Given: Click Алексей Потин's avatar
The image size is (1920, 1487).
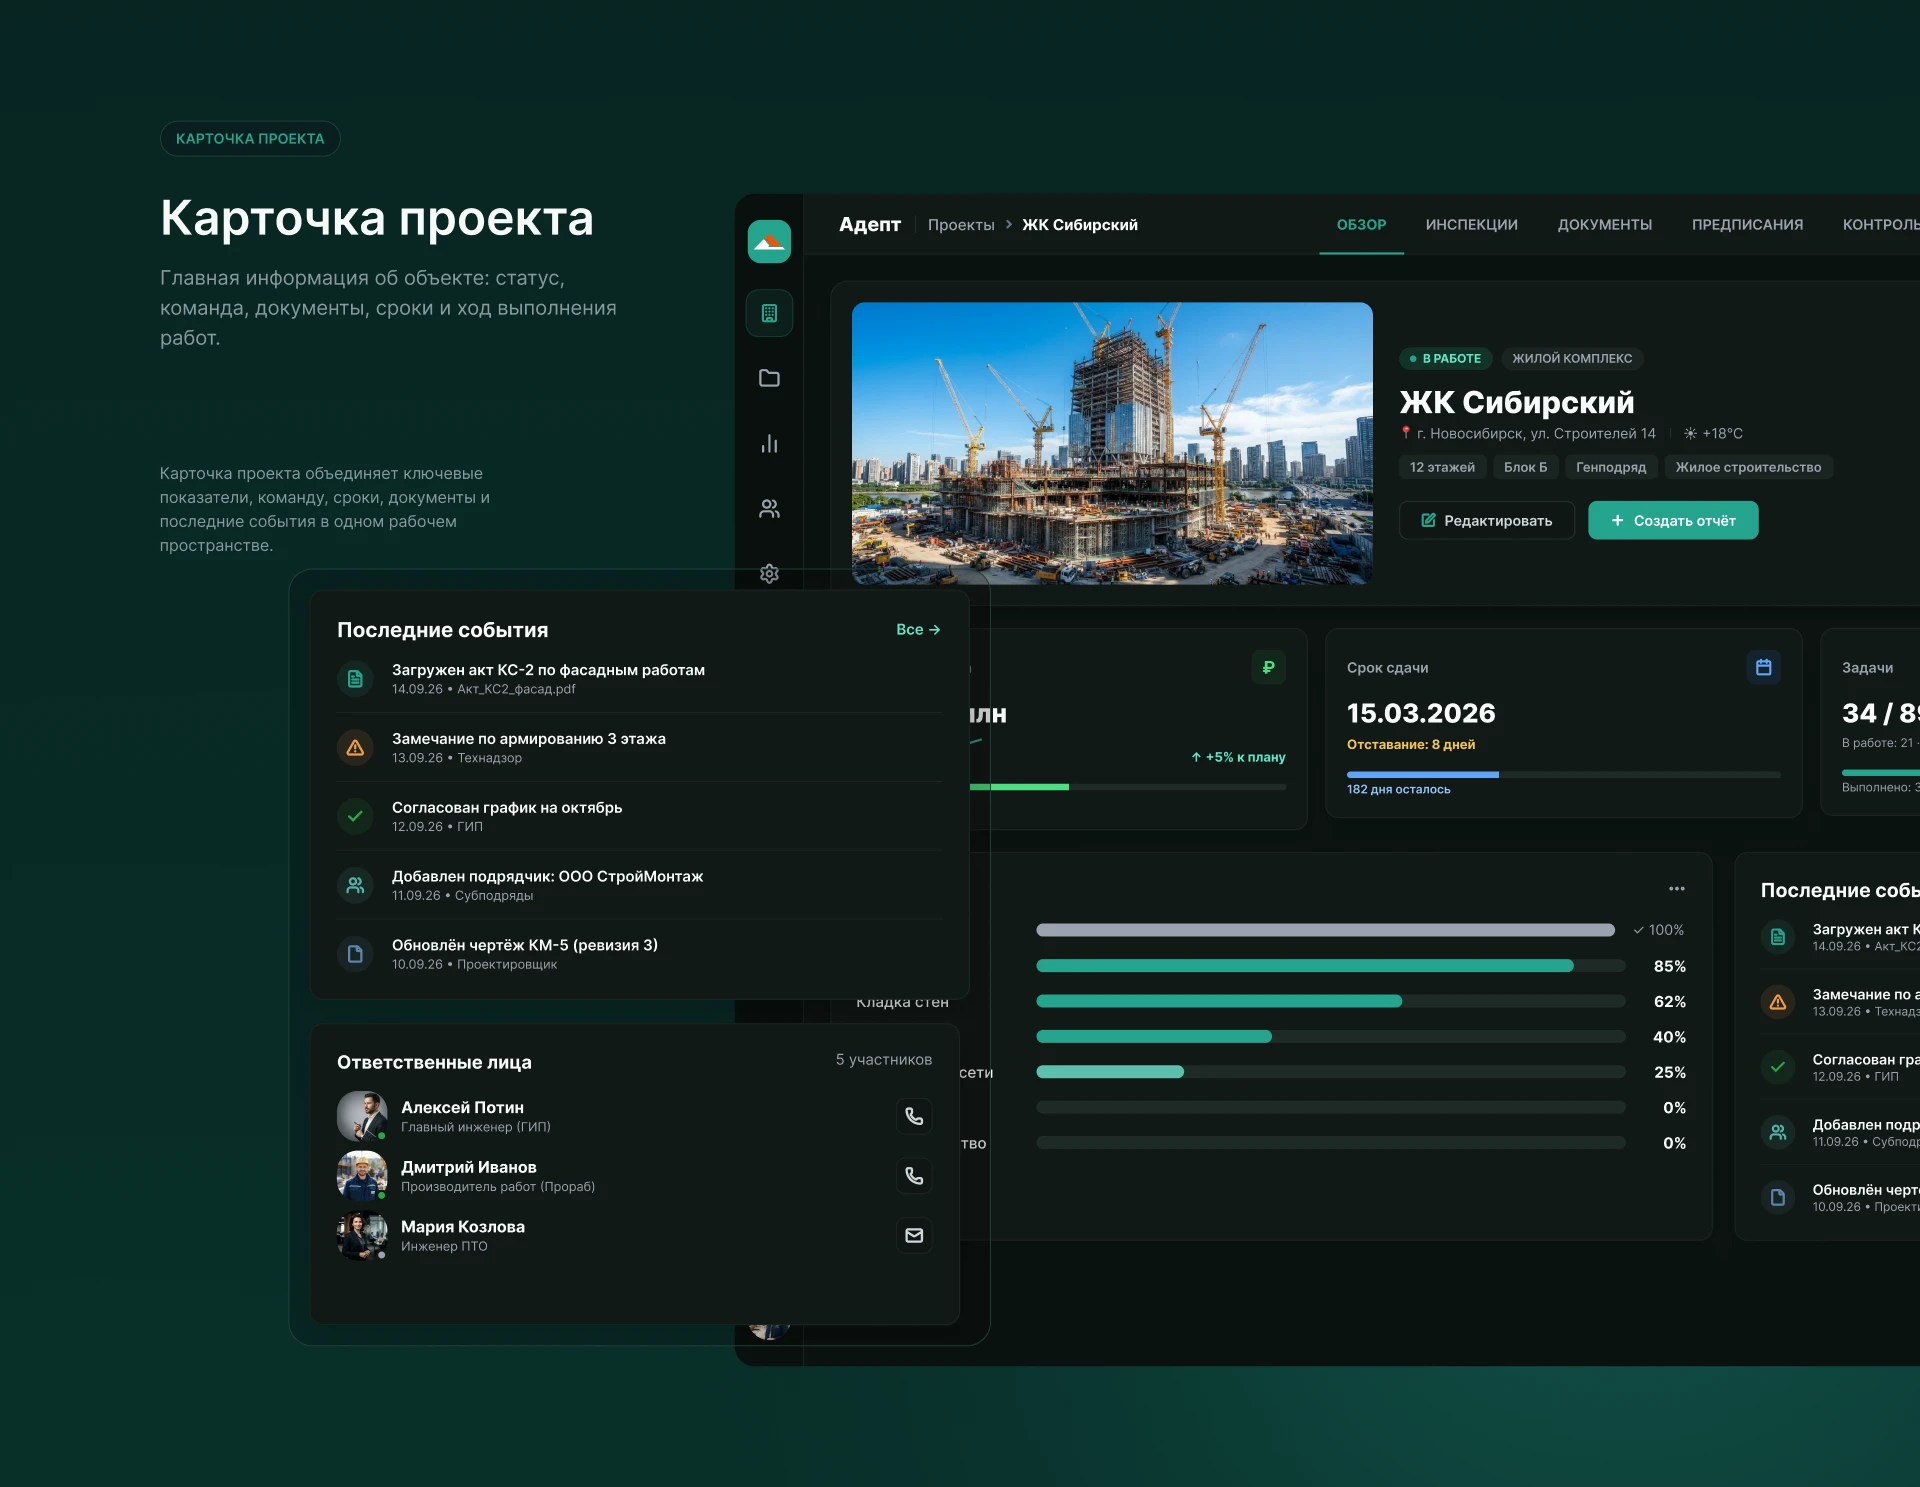Looking at the screenshot, I should (x=362, y=1116).
